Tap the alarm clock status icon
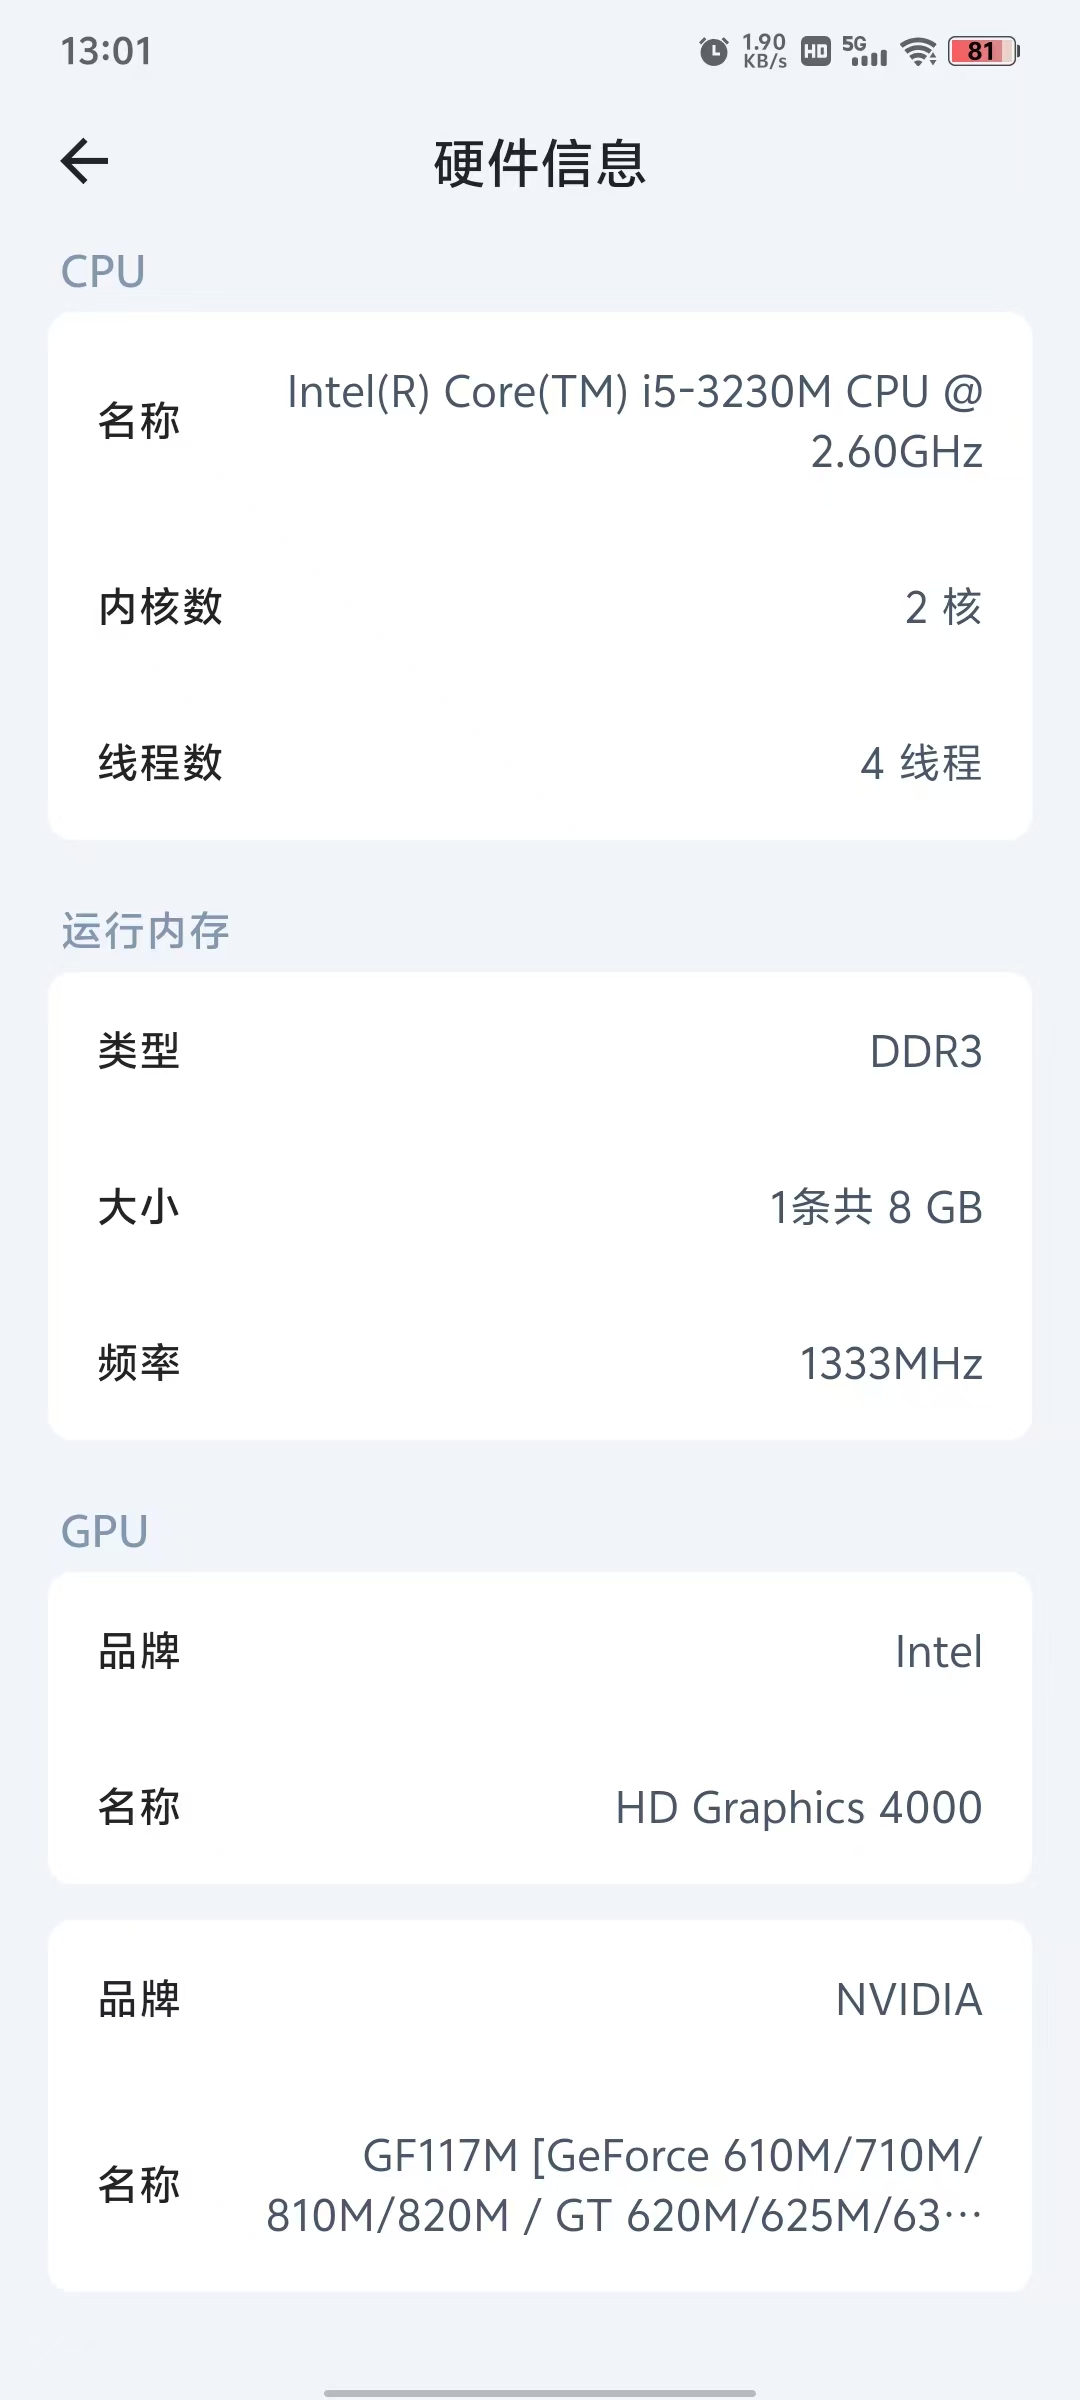The width and height of the screenshot is (1080, 2400). pyautogui.click(x=713, y=51)
